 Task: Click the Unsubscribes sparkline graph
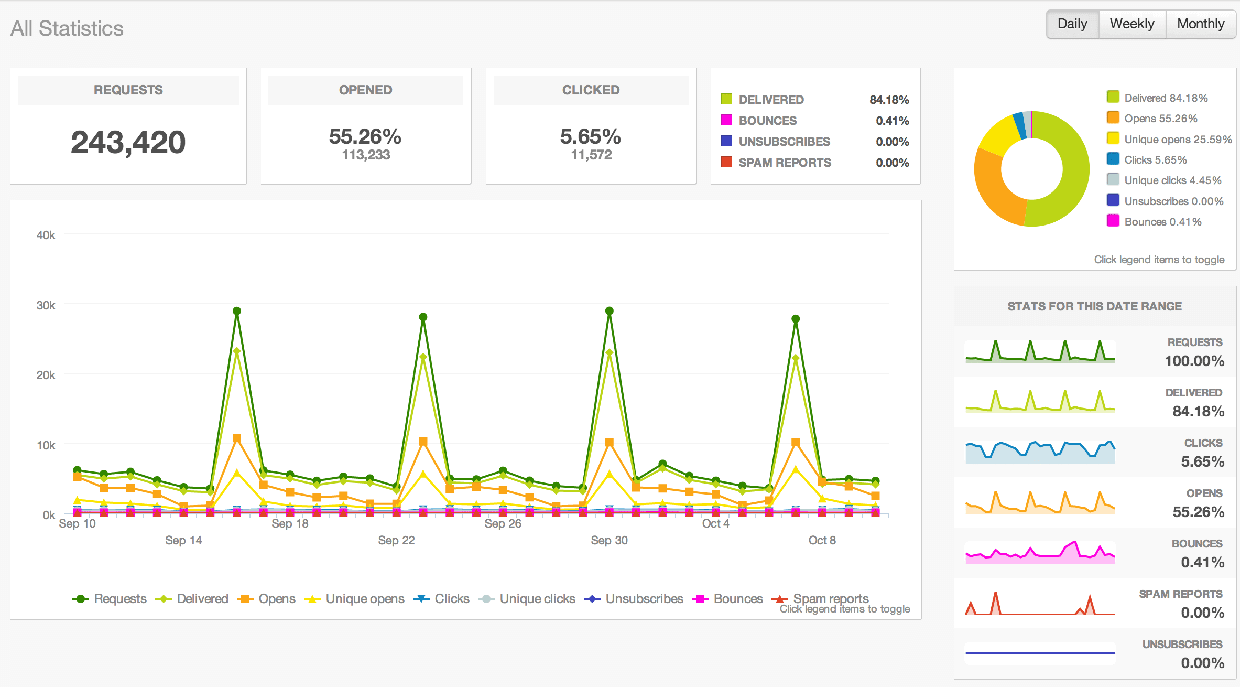[x=1040, y=653]
